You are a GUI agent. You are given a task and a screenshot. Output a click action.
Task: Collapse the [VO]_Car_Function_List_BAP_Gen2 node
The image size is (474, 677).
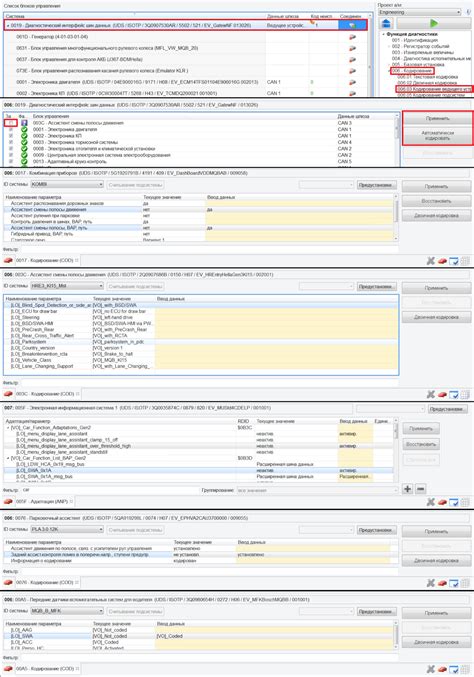(8, 458)
